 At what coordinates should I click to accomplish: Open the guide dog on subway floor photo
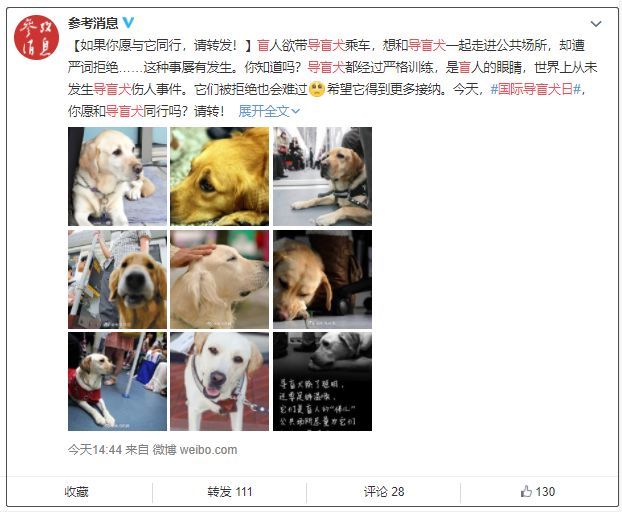point(323,176)
